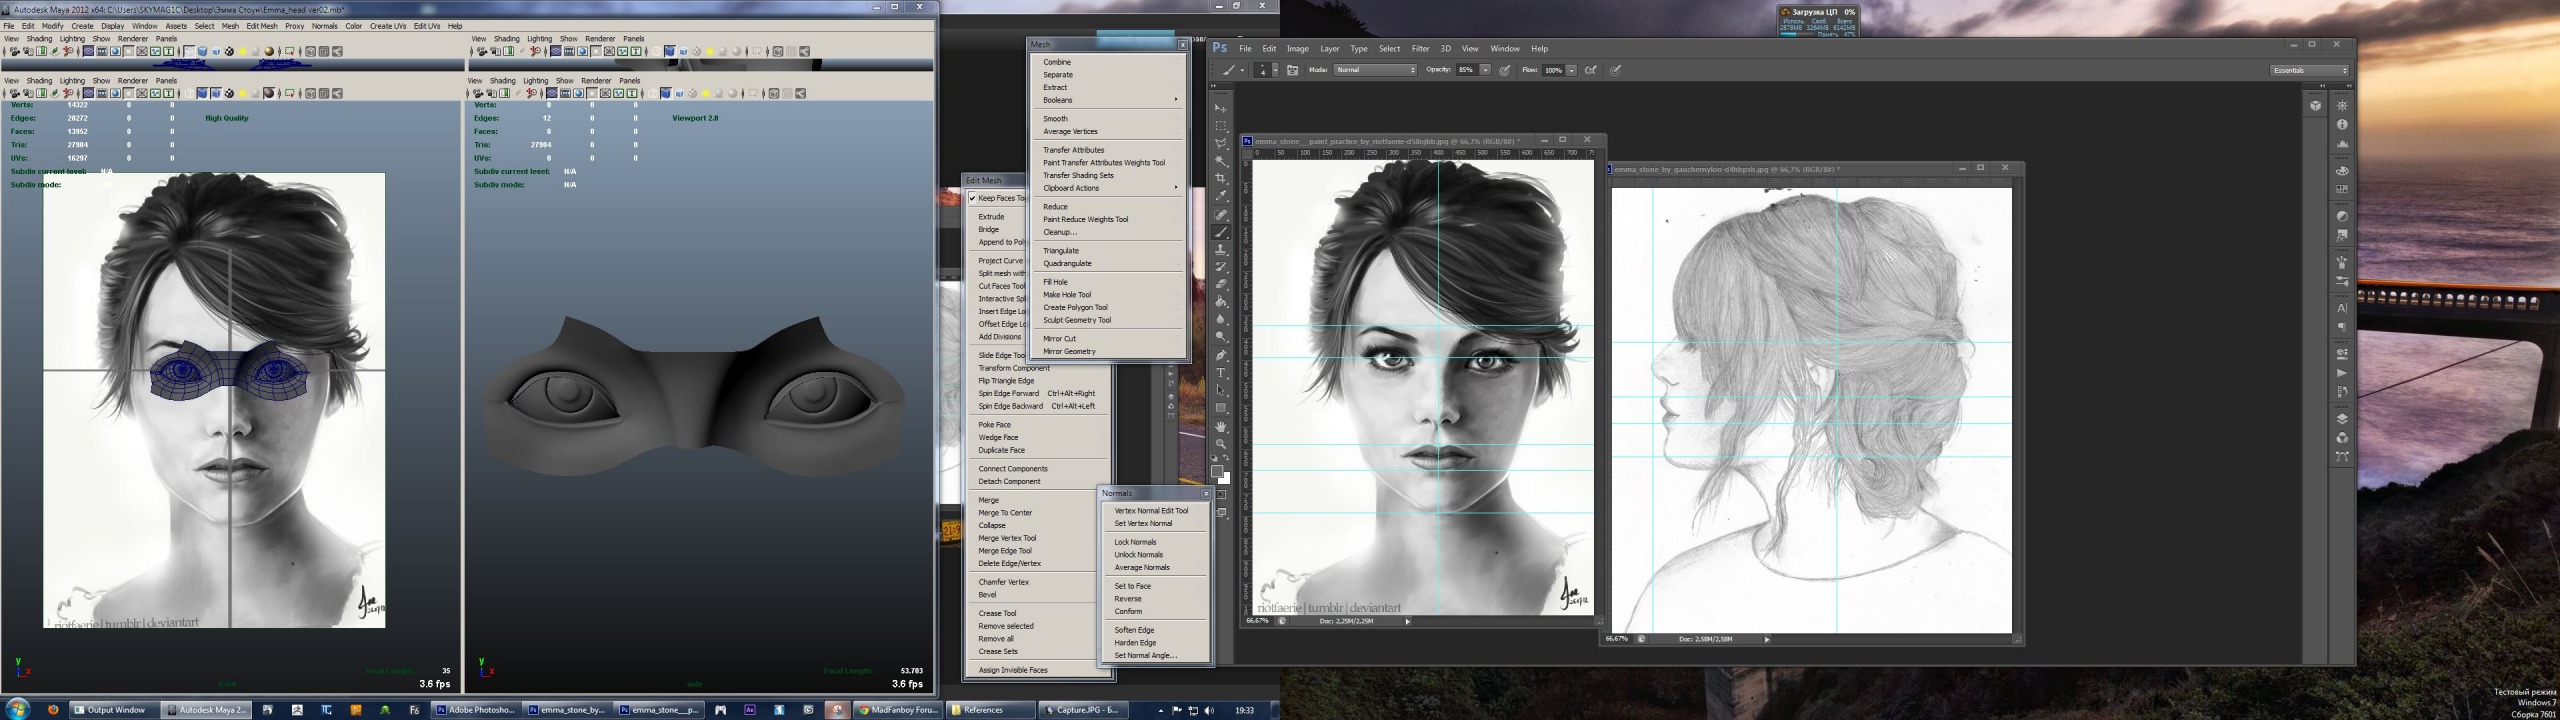This screenshot has height=720, width=2560.
Task: Open the Character panel icon in Photoshop
Action: click(2342, 308)
